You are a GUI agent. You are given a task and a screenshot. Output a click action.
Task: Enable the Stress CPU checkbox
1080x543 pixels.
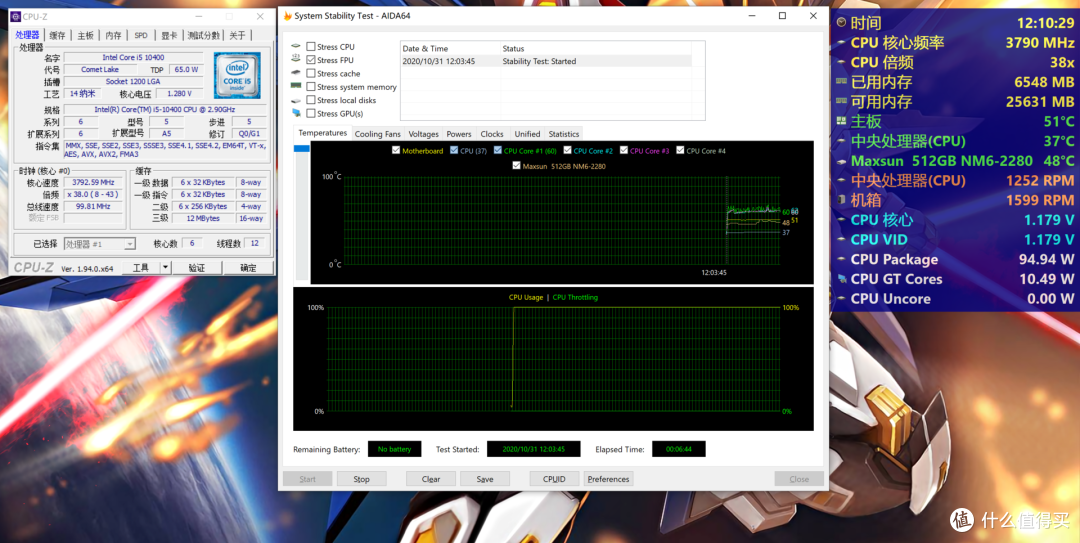[311, 46]
